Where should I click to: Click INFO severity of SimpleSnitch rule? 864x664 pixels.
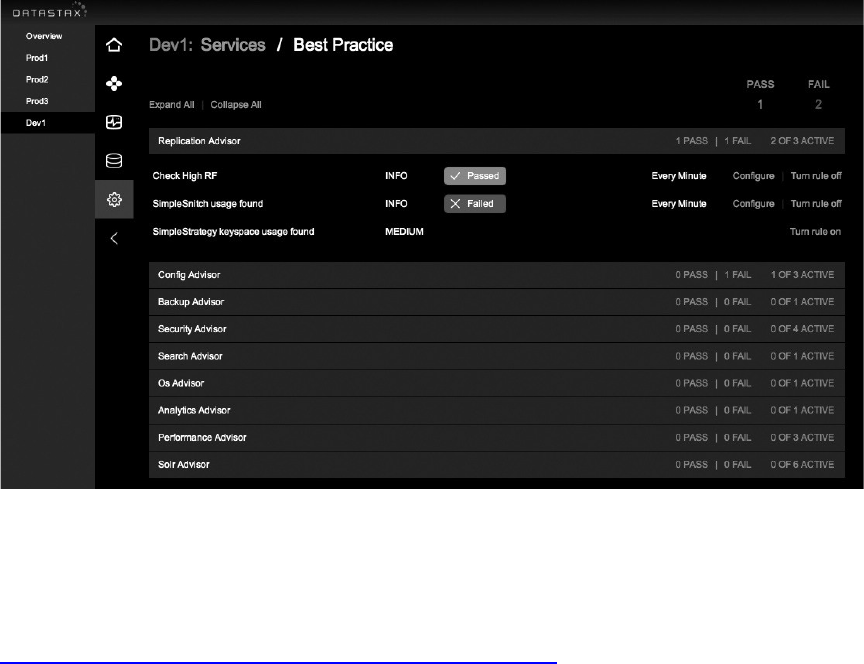coord(396,203)
